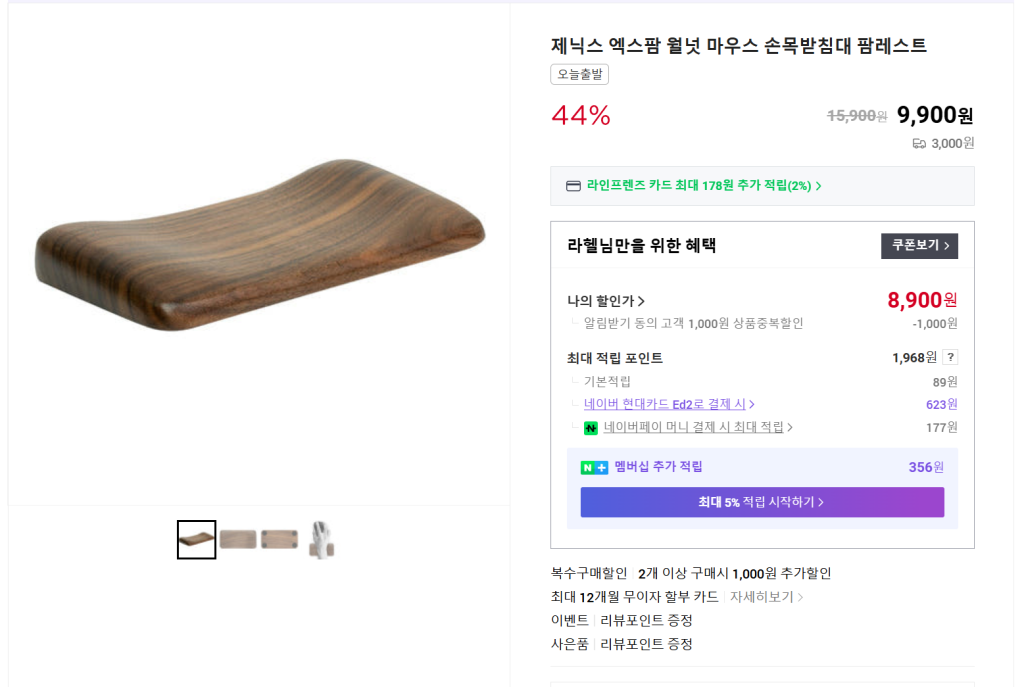Select the third product thumbnail
Viewport: 1024px width, 687px height.
point(279,540)
